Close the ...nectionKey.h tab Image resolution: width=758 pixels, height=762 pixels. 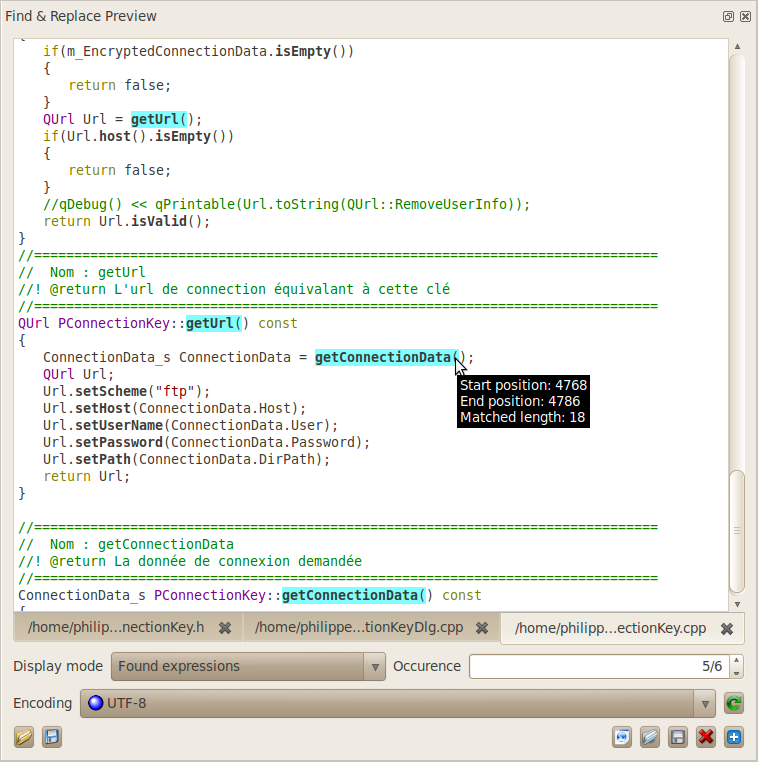(x=225, y=628)
